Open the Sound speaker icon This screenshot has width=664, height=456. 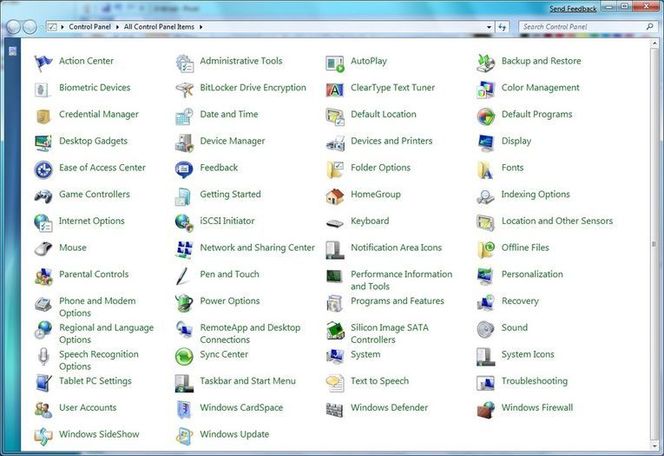tap(485, 329)
